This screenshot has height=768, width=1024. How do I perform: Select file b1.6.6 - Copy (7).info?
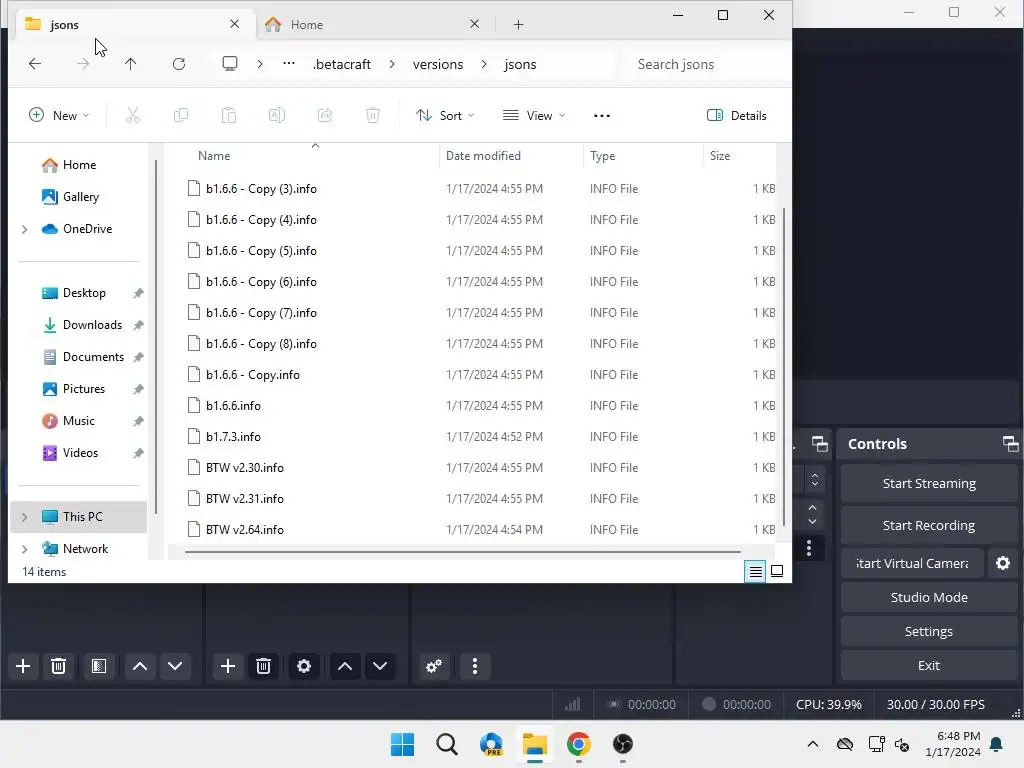261,313
